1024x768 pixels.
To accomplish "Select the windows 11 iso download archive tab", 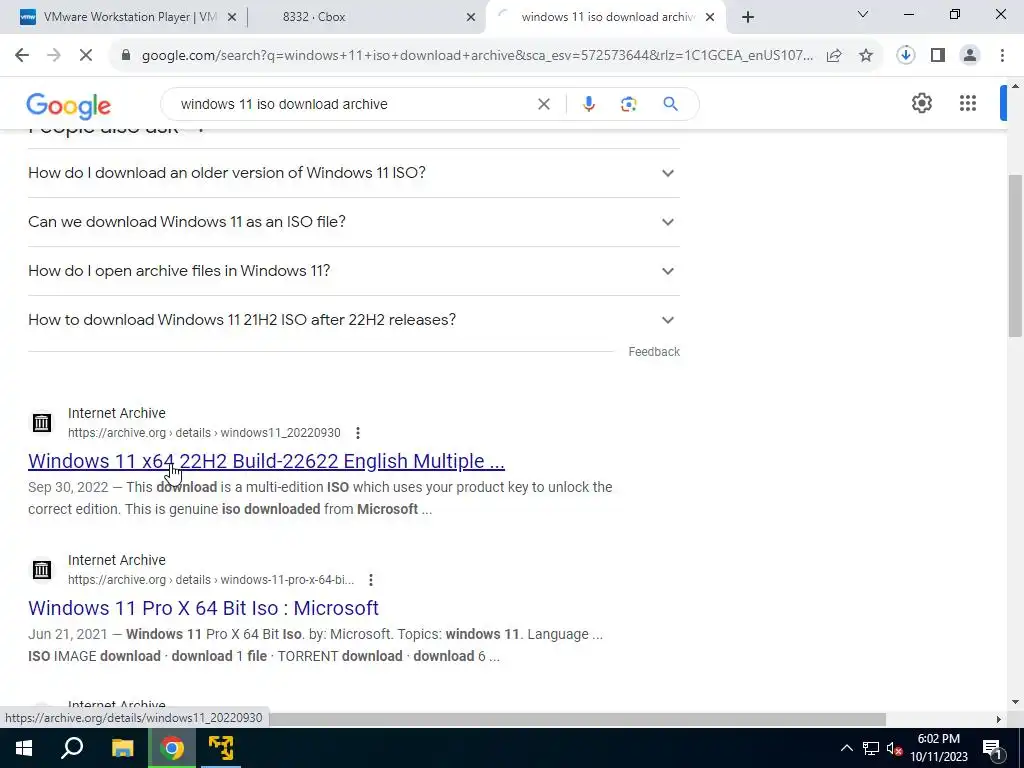I will 605,17.
